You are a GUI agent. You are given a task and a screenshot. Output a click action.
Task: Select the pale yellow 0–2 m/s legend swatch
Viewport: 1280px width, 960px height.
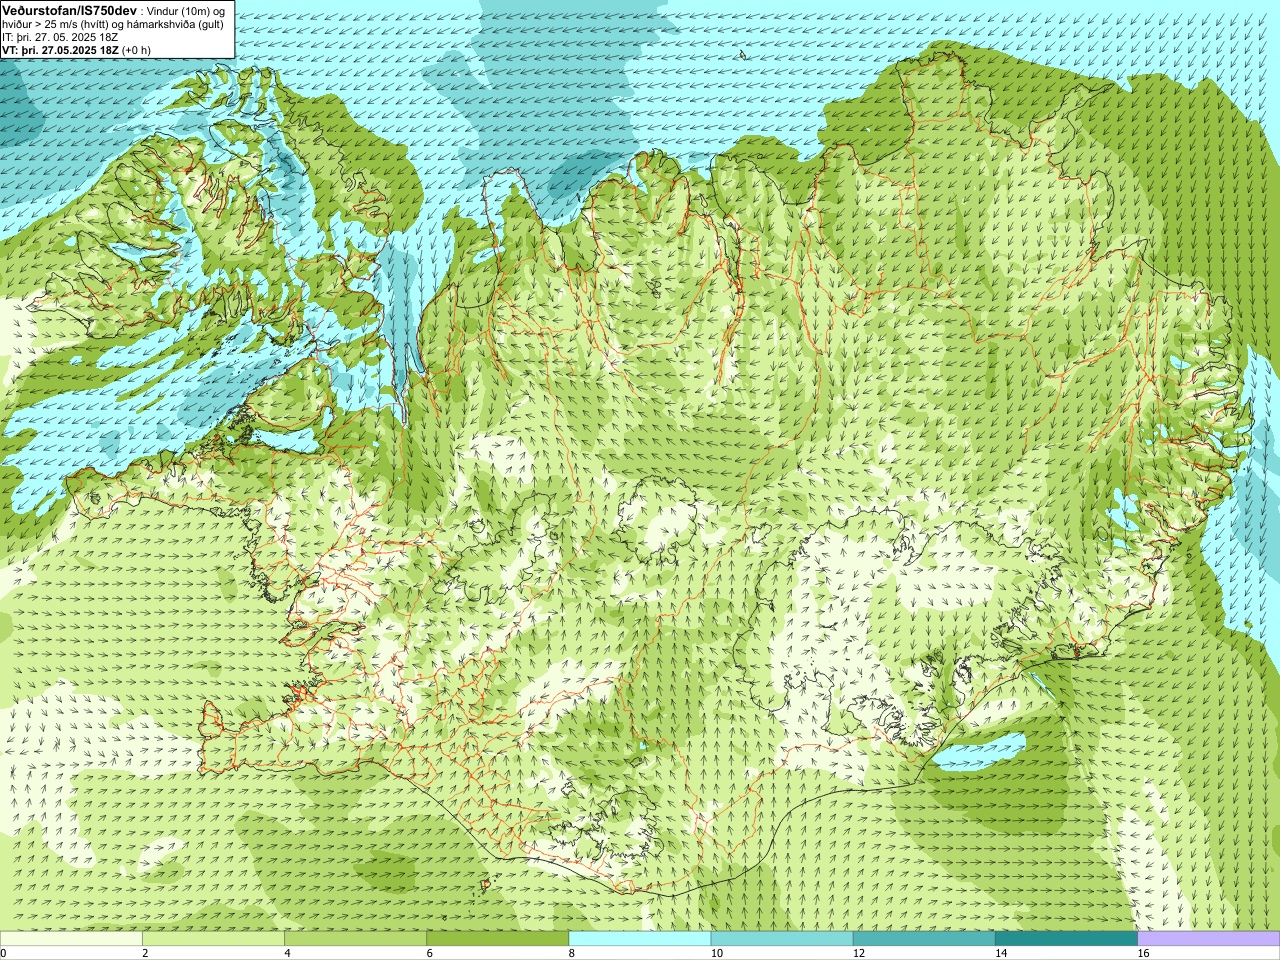[71, 938]
